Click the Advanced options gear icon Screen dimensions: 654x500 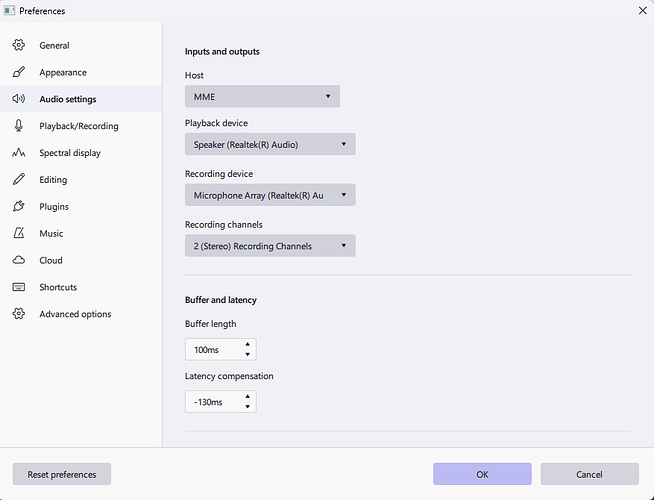point(18,314)
